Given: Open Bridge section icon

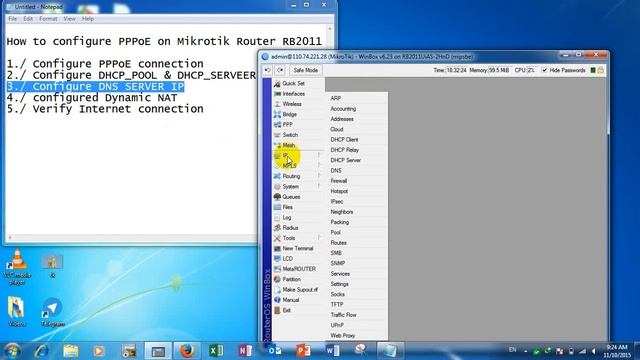Looking at the screenshot, I should [277, 114].
